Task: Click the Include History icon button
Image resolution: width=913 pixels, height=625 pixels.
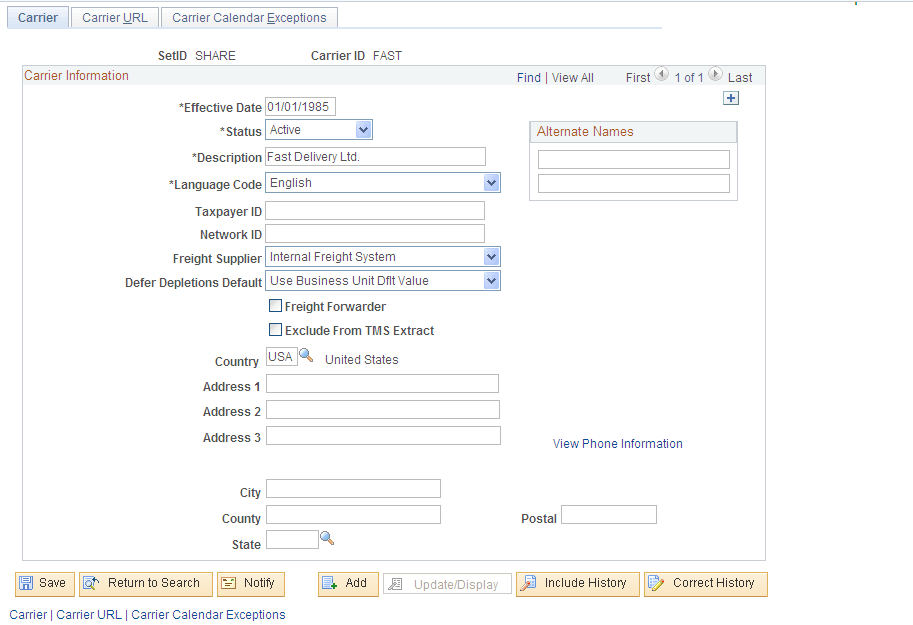Action: pyautogui.click(x=529, y=583)
